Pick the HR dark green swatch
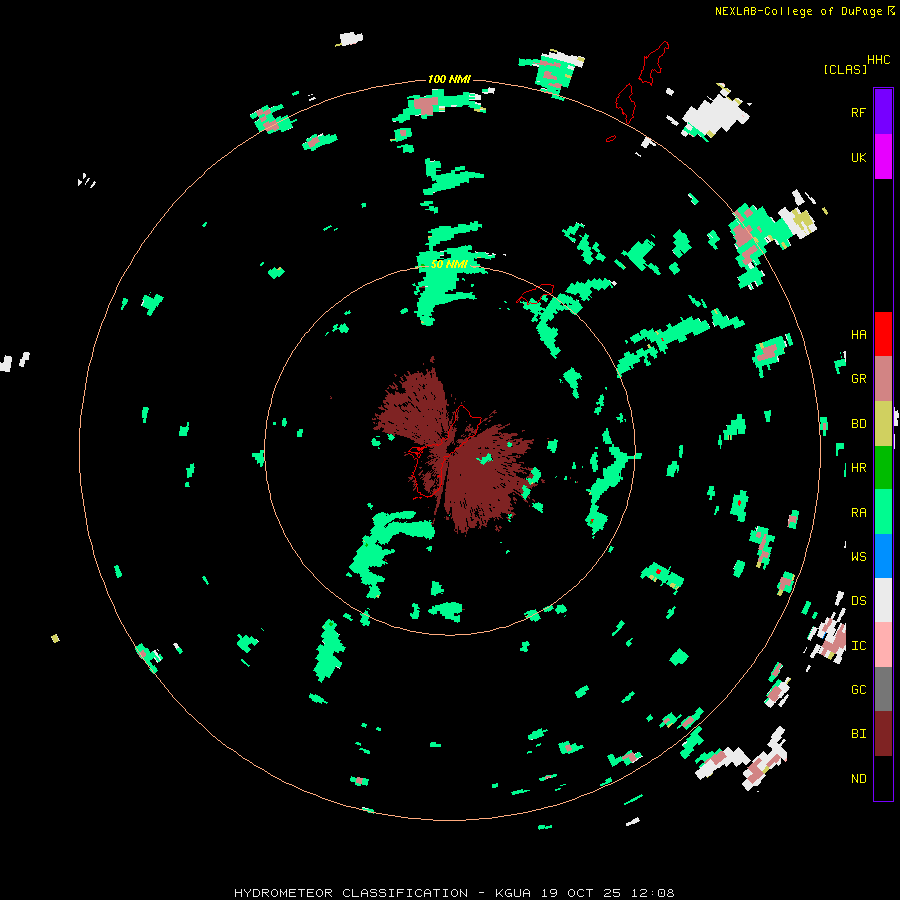 tap(883, 468)
